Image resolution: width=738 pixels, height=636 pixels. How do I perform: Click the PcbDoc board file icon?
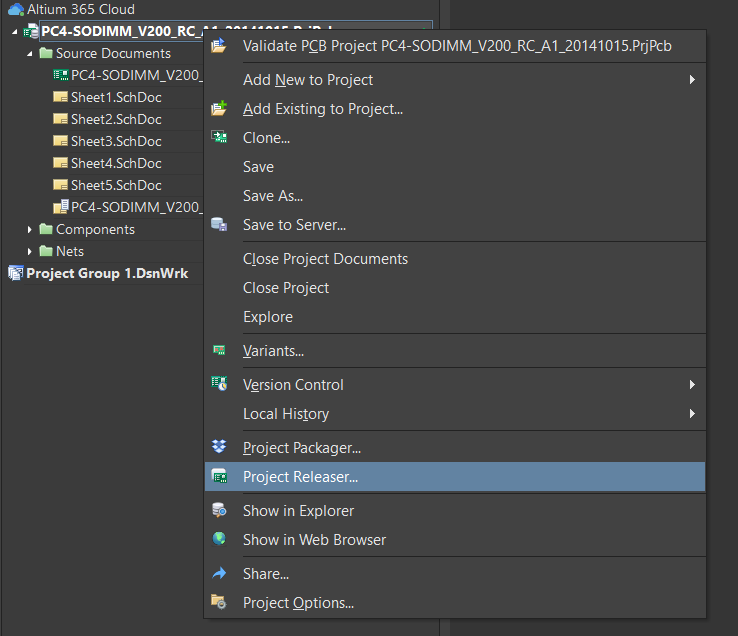[x=61, y=75]
